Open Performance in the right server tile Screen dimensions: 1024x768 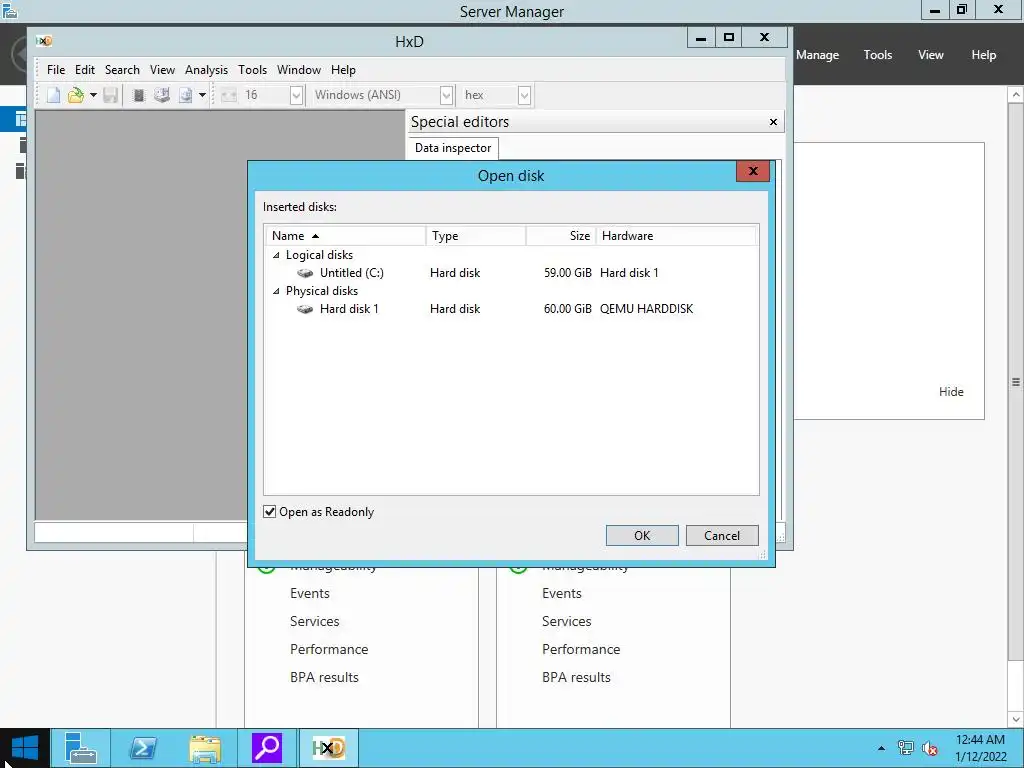(x=581, y=650)
